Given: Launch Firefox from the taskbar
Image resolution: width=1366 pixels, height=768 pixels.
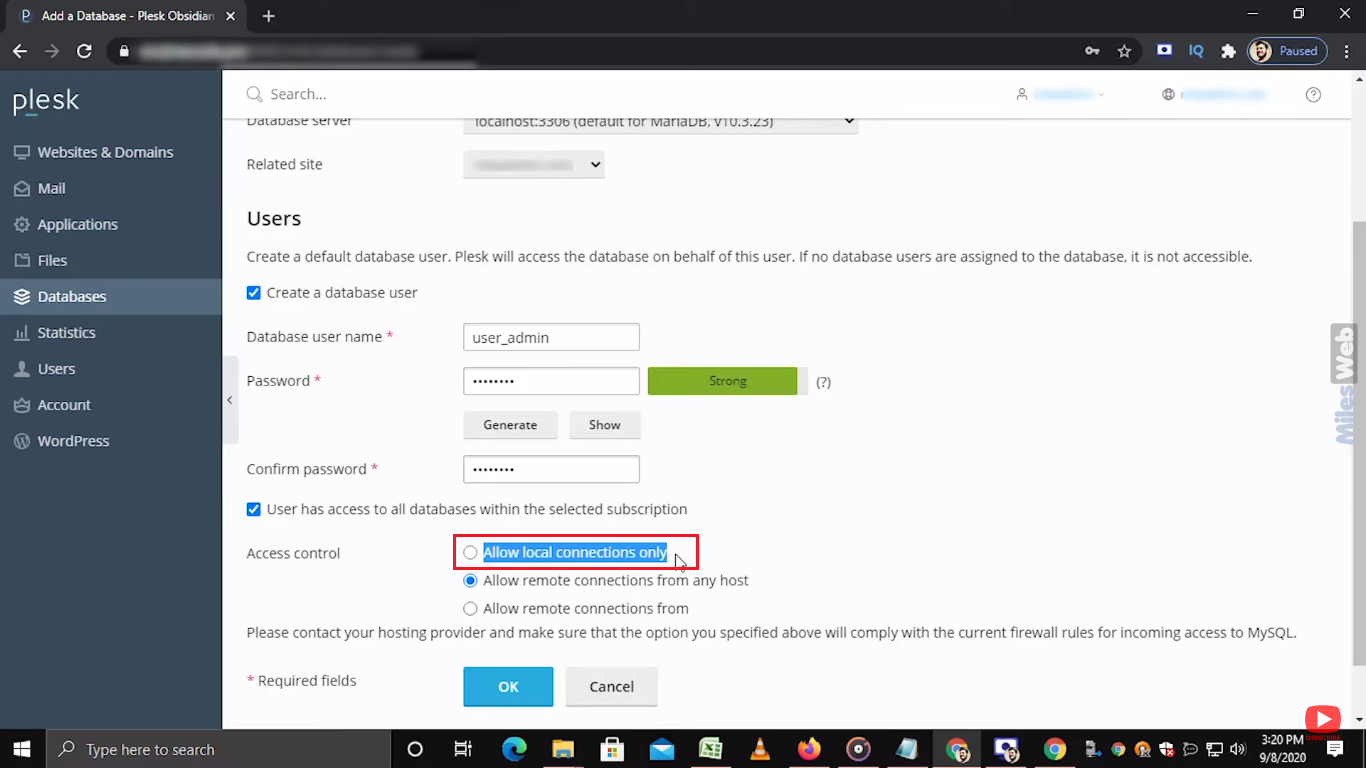Looking at the screenshot, I should (x=809, y=749).
